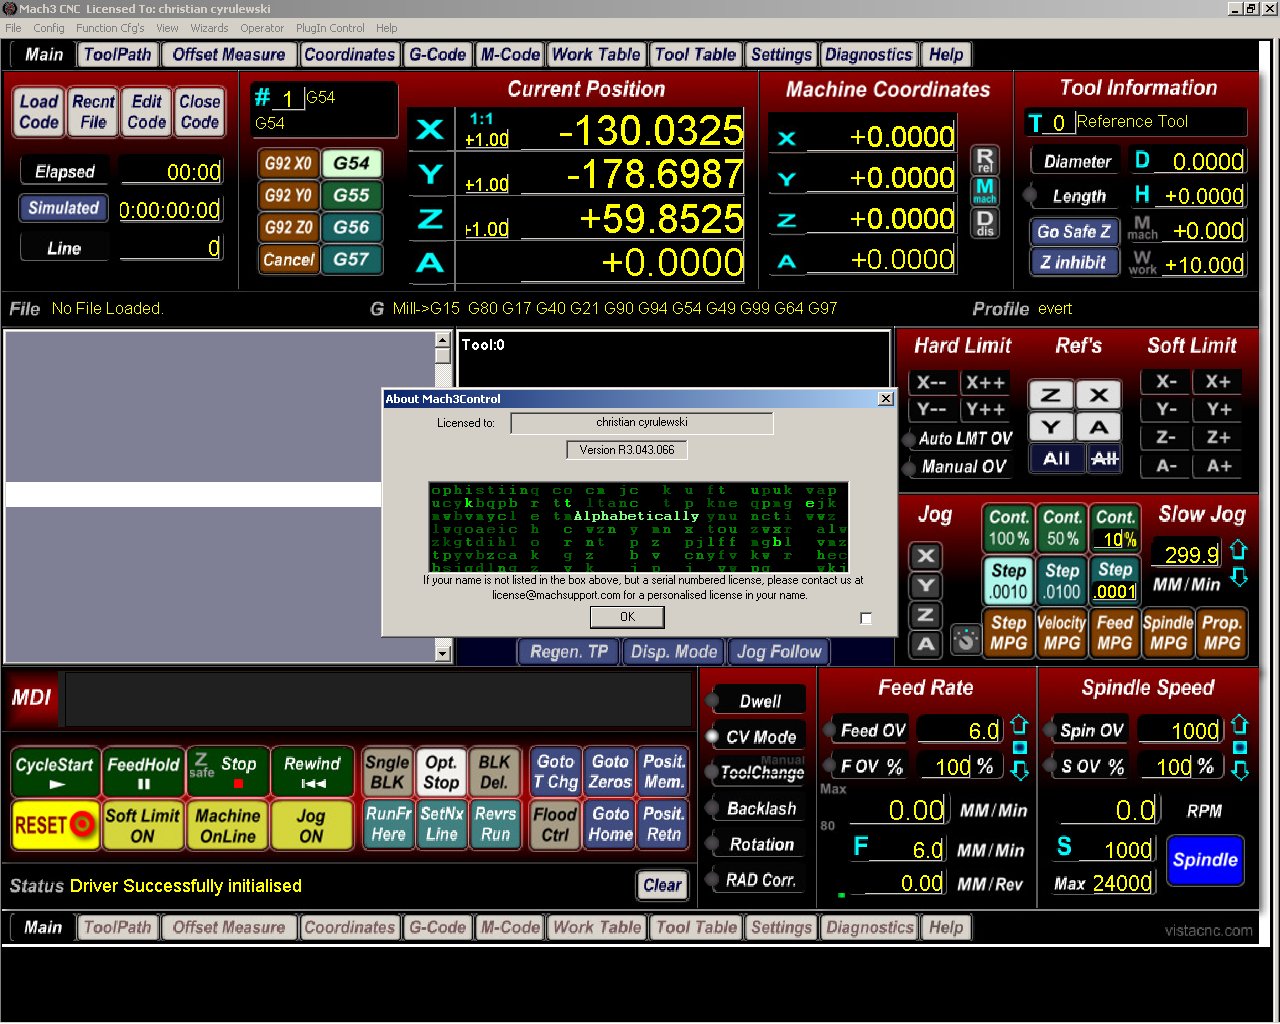
Task: Toggle the Dwell option
Action: click(x=754, y=701)
